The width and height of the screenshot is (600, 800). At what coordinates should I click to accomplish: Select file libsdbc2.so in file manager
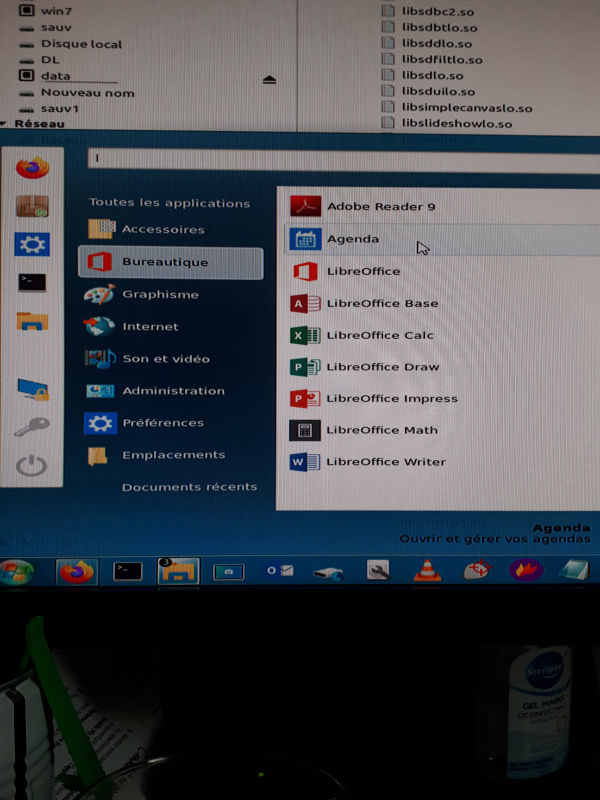pos(429,11)
